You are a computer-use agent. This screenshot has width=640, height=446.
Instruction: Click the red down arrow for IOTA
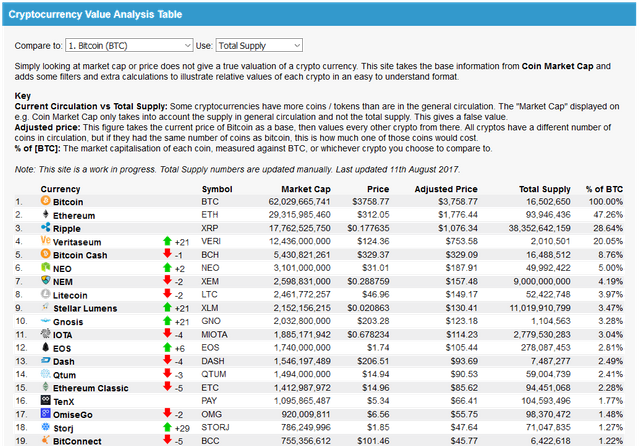click(167, 333)
